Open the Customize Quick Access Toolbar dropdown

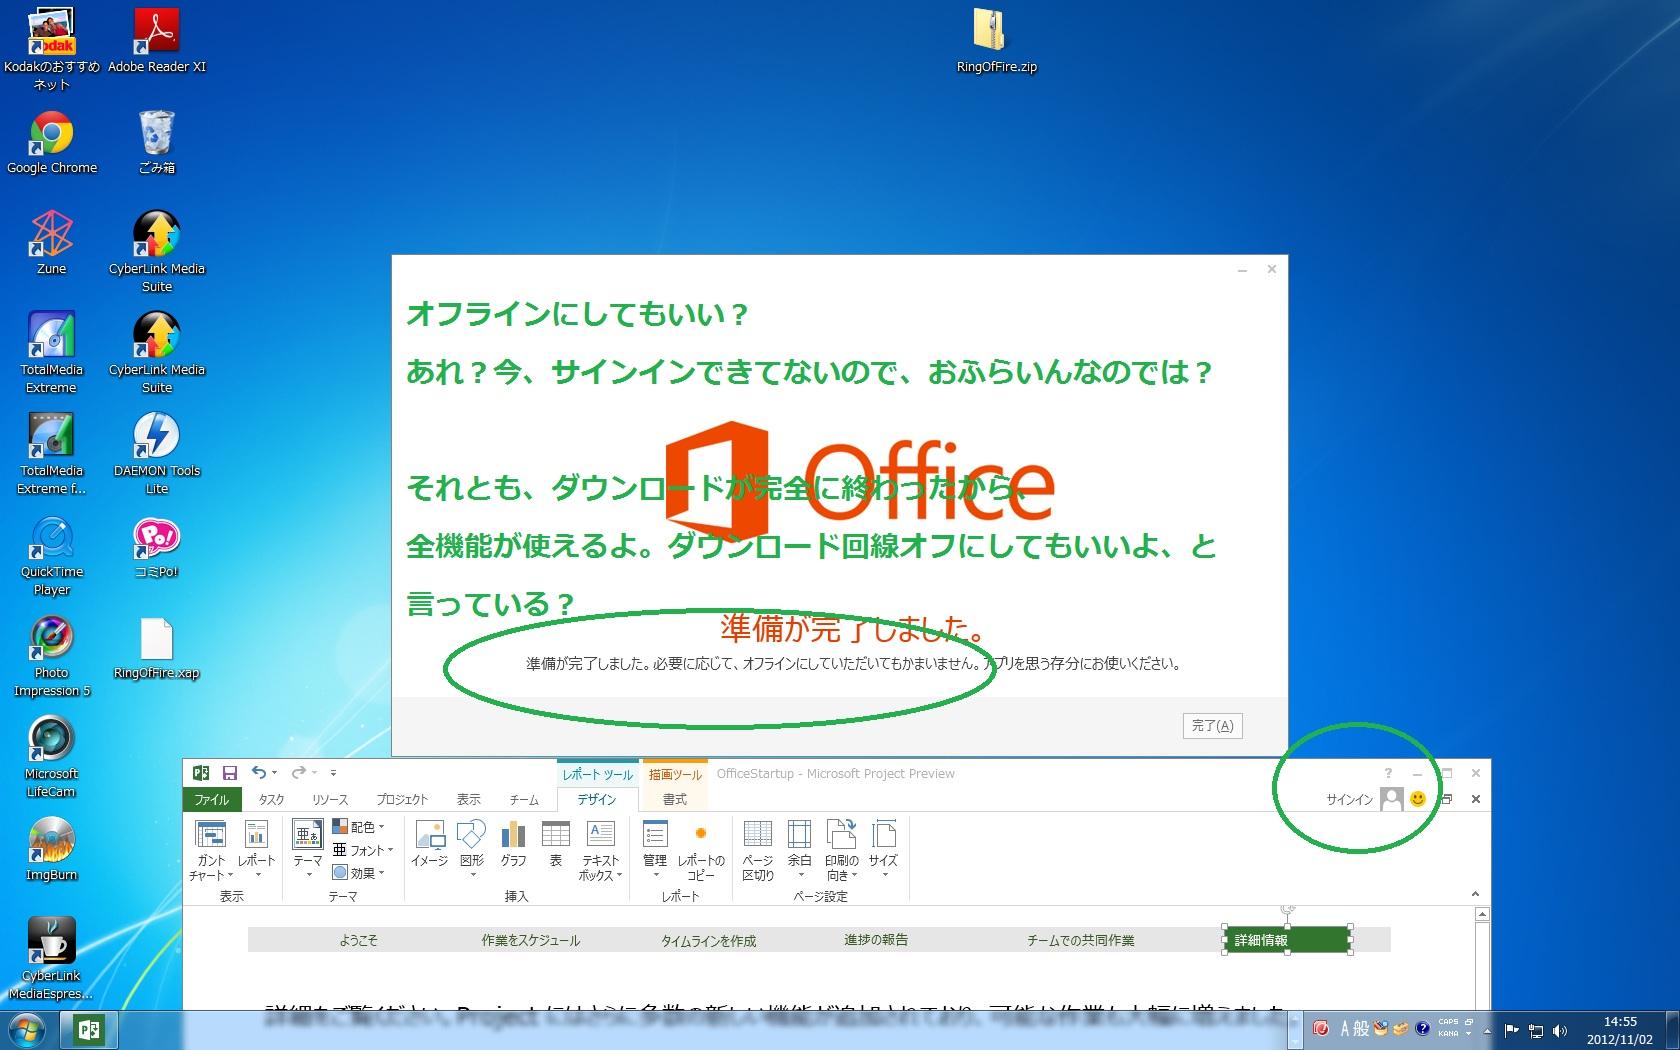tap(333, 773)
